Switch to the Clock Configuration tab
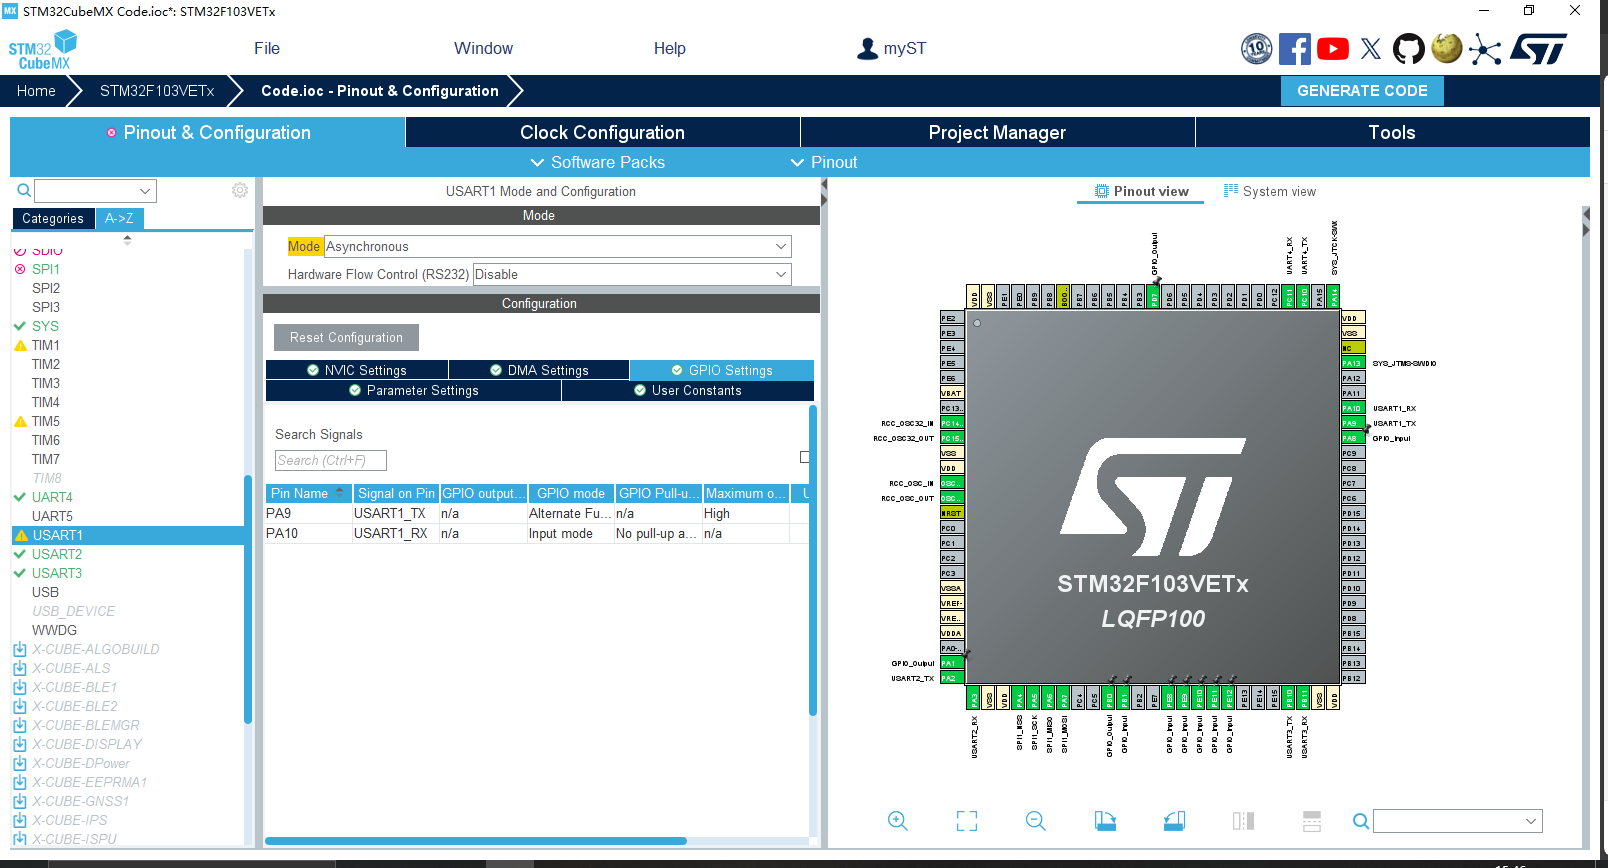This screenshot has width=1608, height=868. tap(602, 132)
